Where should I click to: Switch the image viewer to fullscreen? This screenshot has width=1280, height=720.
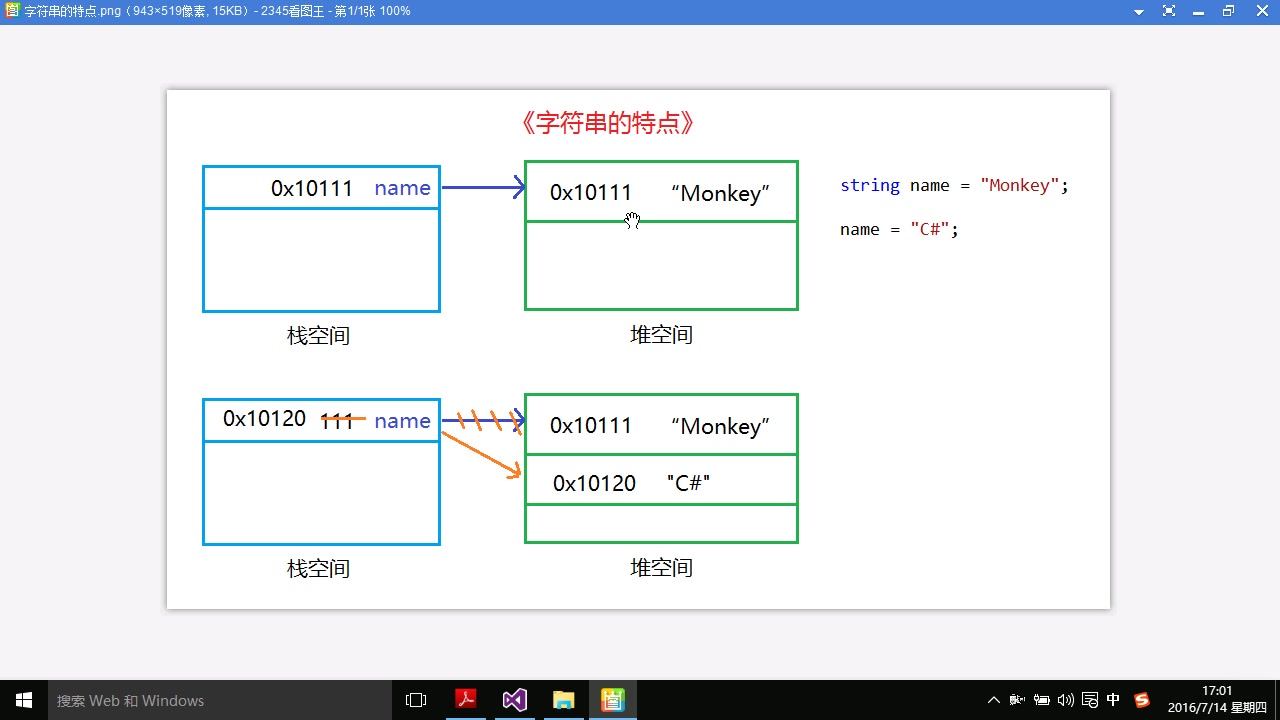point(1169,11)
